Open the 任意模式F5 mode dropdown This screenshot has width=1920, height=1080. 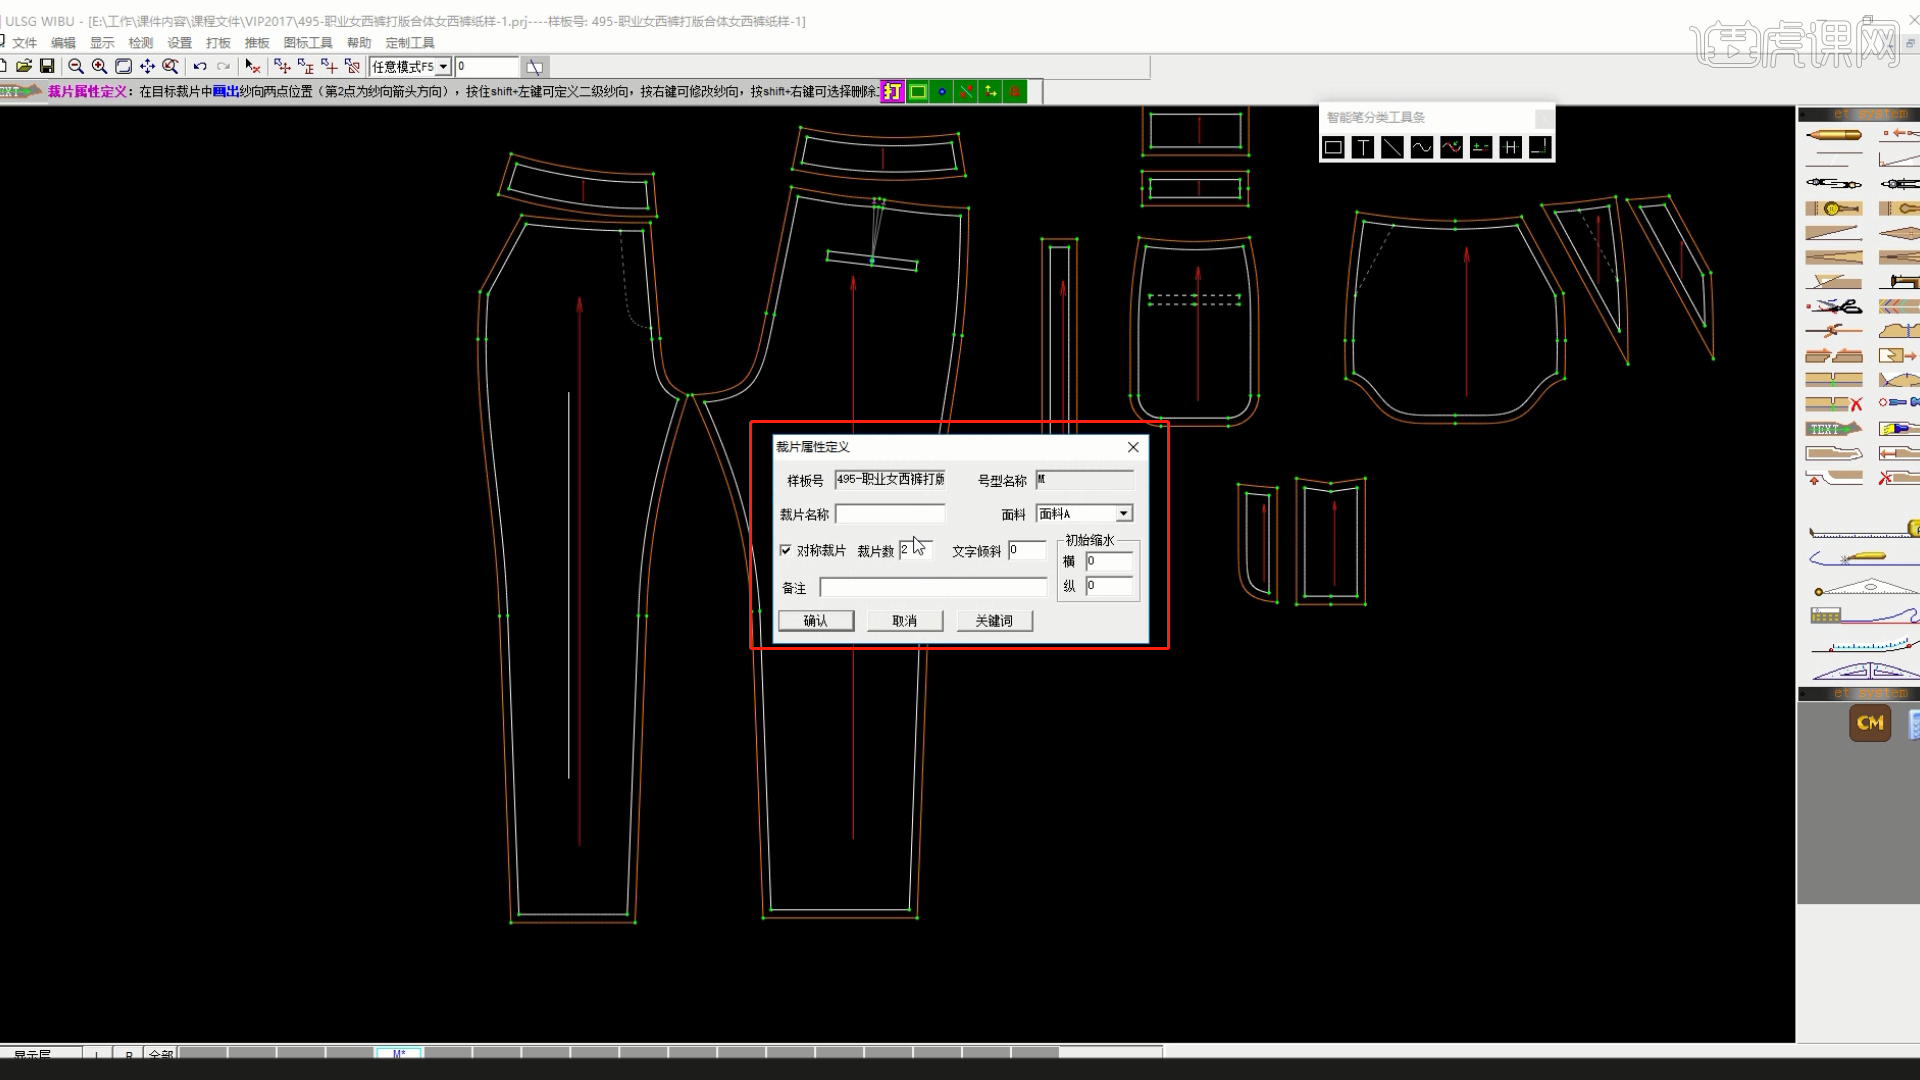[x=442, y=67]
